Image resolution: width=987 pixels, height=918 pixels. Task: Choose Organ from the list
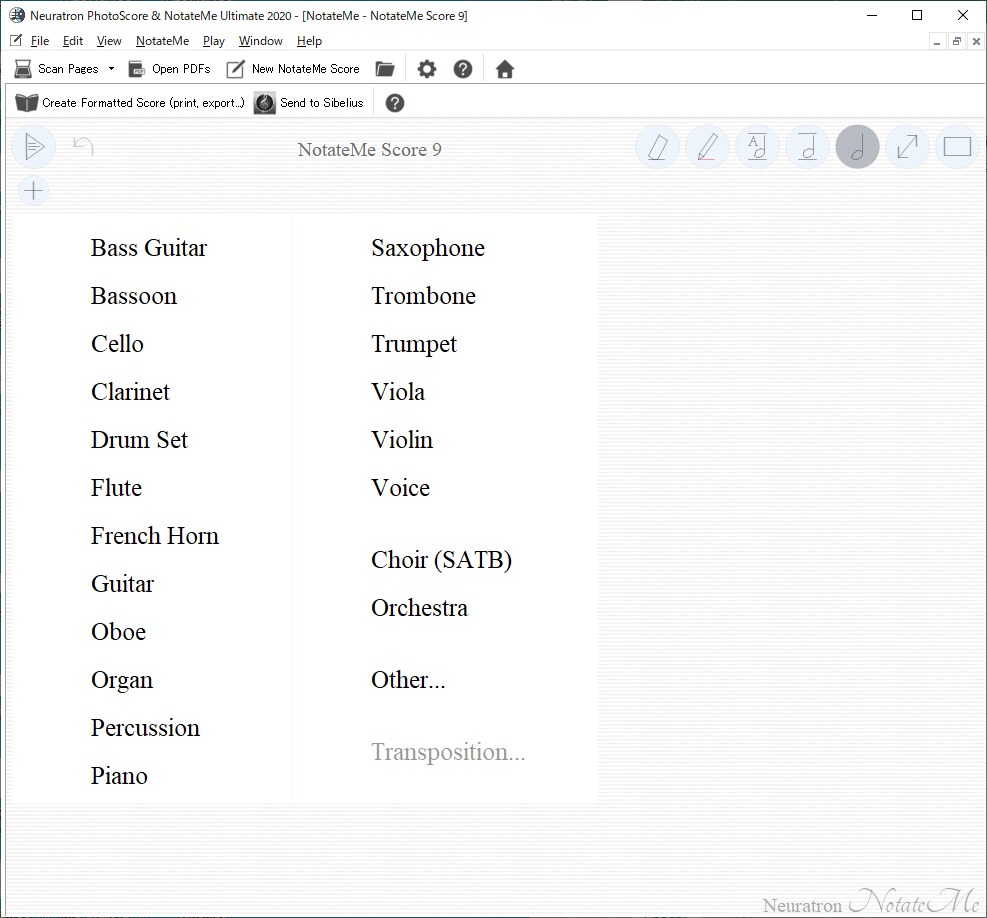tap(121, 680)
